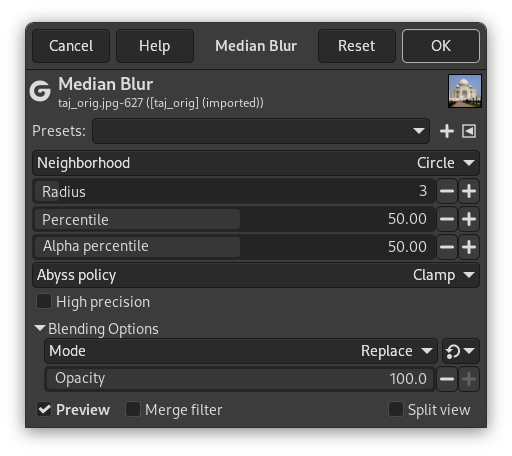The image size is (512, 456).
Task: Open the Abyss policy Clamp dropdown
Action: pos(256,275)
